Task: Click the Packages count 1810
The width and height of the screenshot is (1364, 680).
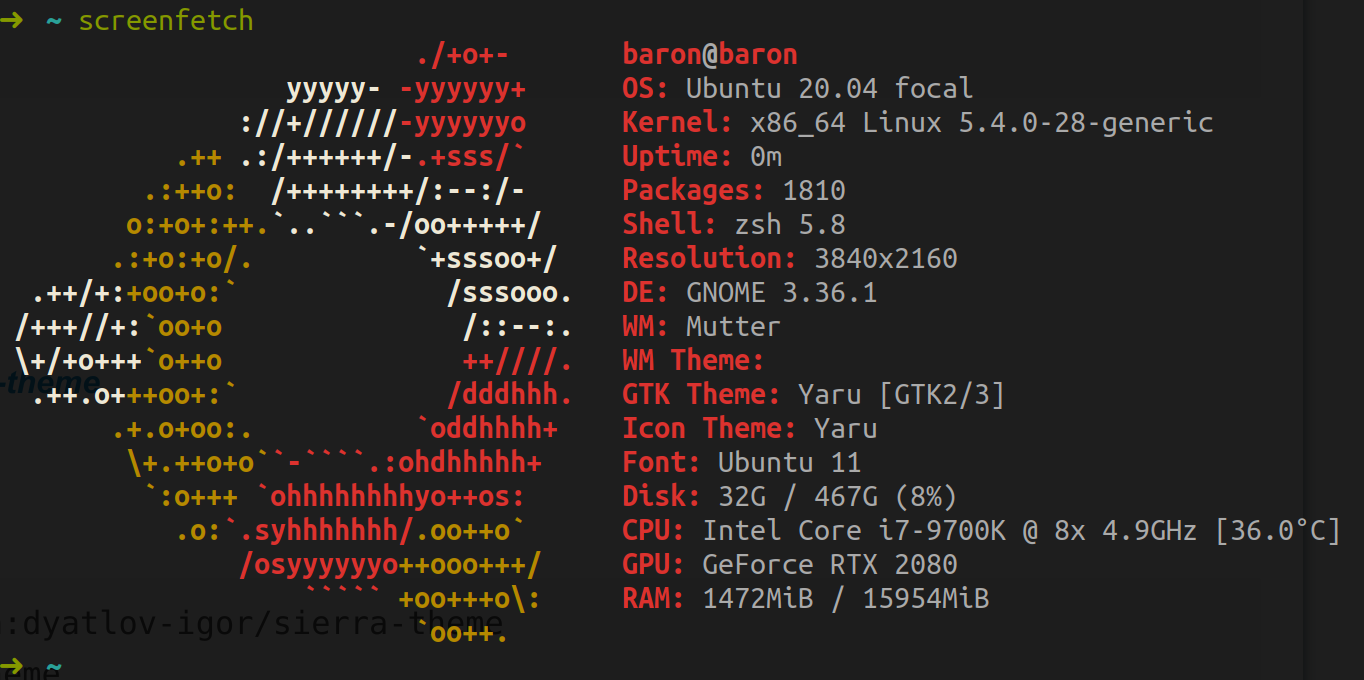Action: click(x=814, y=191)
